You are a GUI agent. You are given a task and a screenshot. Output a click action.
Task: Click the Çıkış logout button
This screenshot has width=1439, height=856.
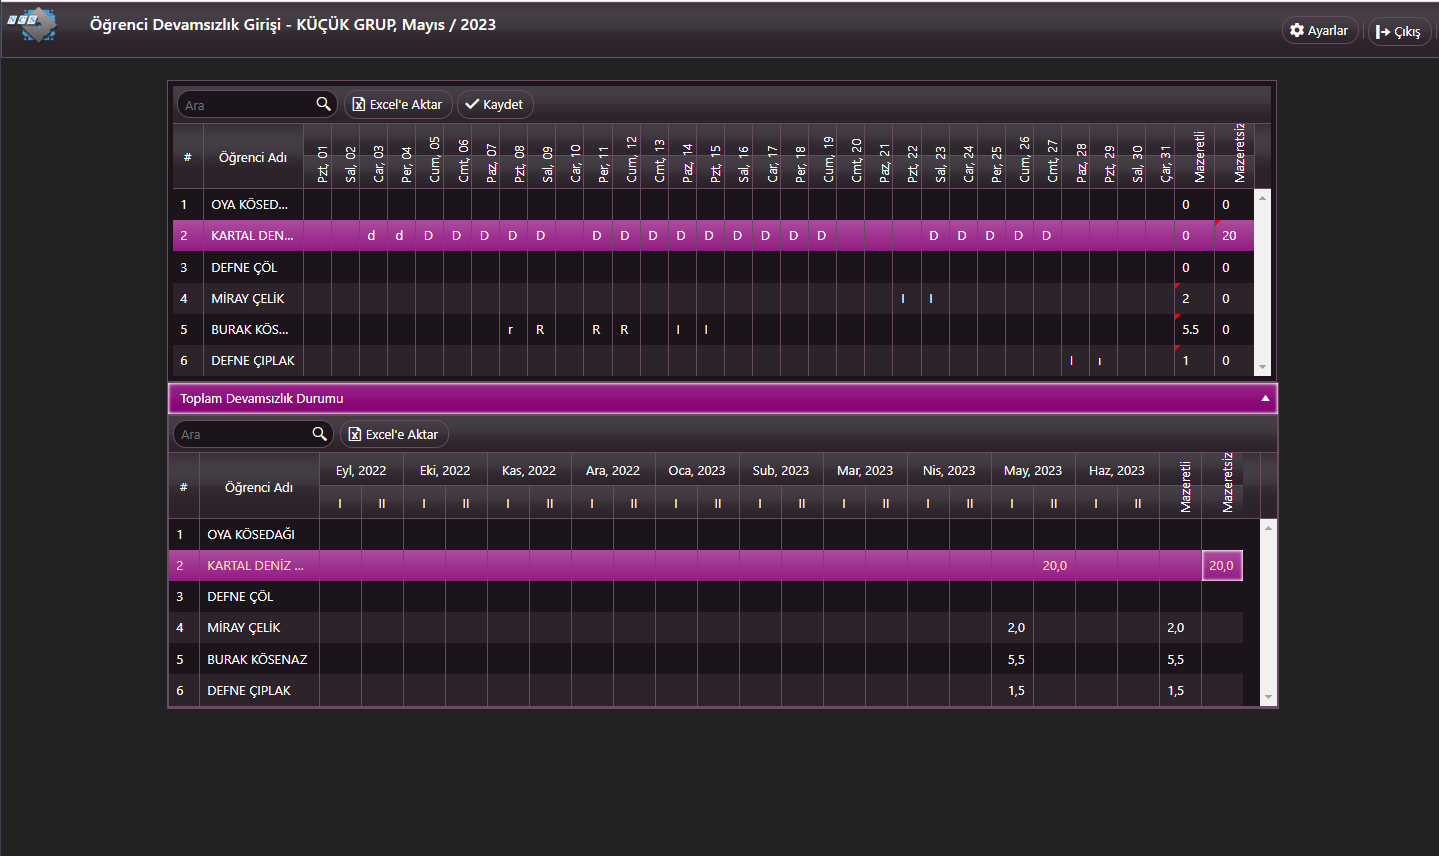coord(1399,32)
